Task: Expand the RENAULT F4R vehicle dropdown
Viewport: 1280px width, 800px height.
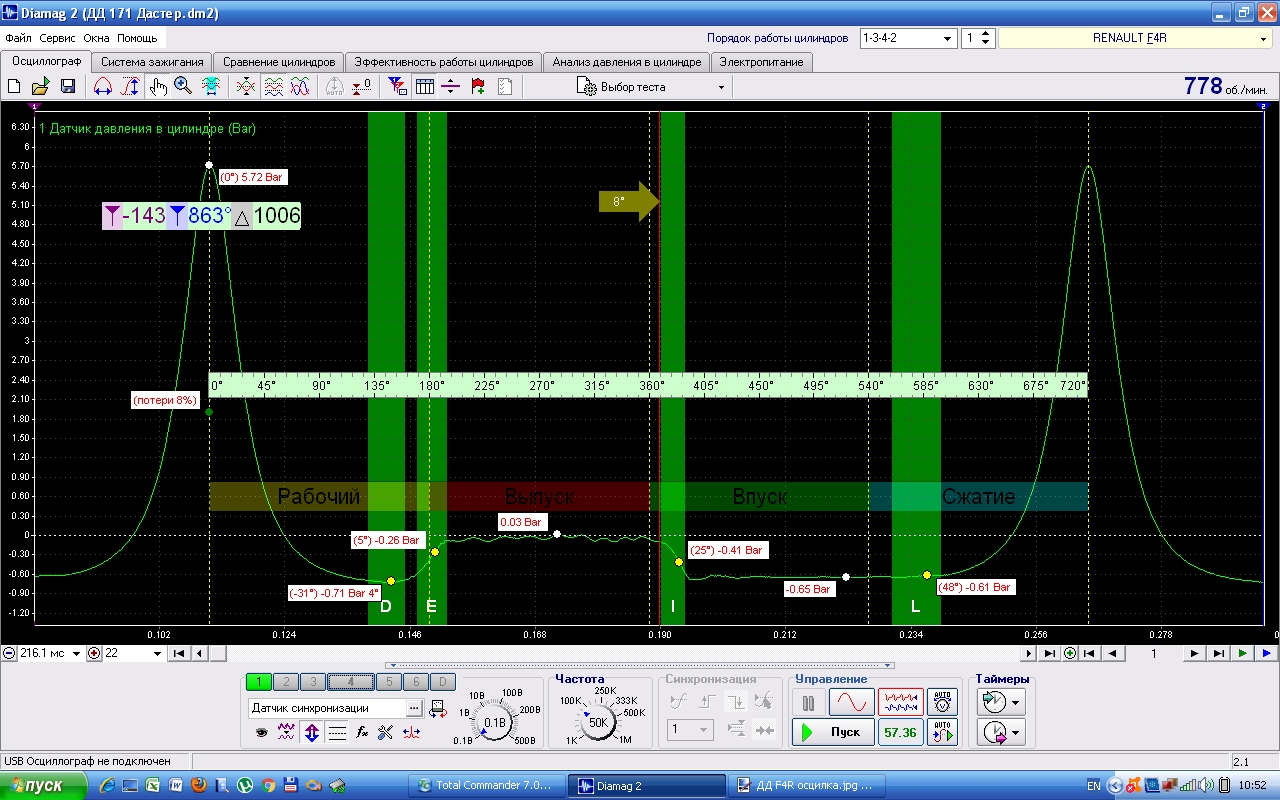Action: pyautogui.click(x=1263, y=38)
